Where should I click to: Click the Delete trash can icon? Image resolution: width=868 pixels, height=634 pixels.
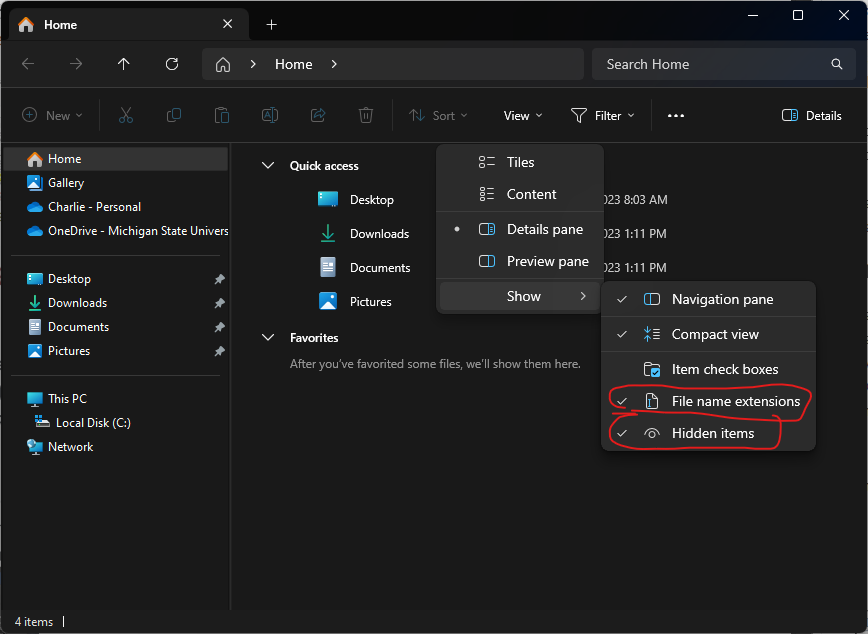366,116
